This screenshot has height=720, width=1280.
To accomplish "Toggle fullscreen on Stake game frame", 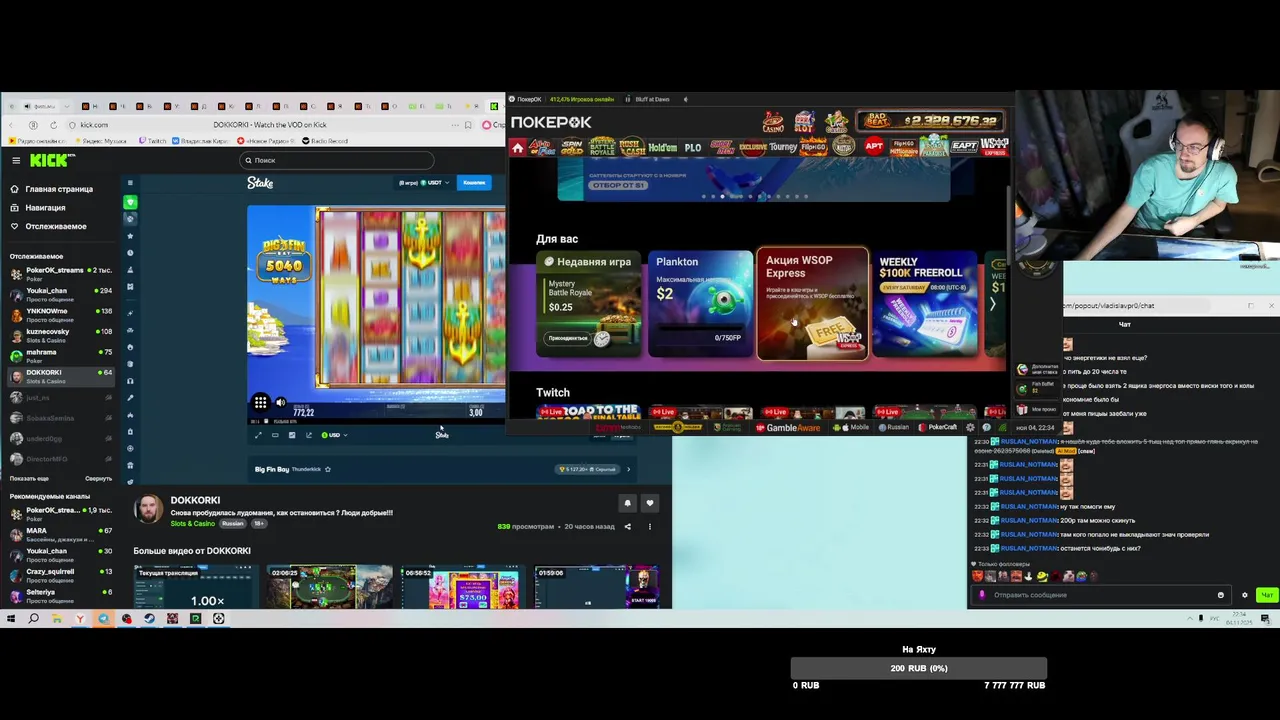I will pos(258,435).
